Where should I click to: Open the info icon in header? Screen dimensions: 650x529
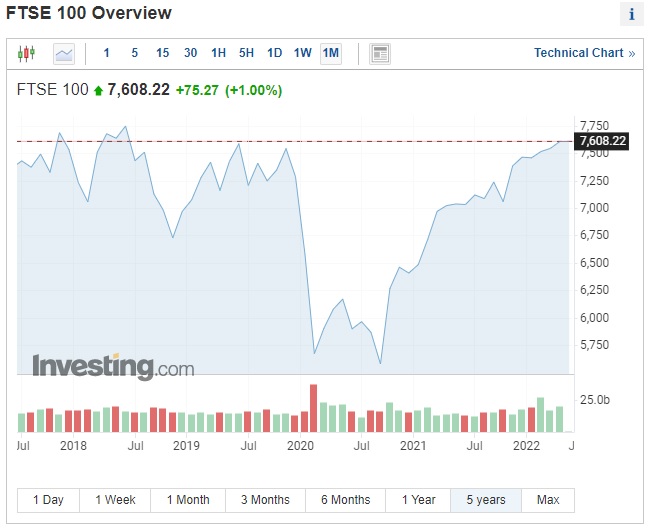tap(631, 14)
